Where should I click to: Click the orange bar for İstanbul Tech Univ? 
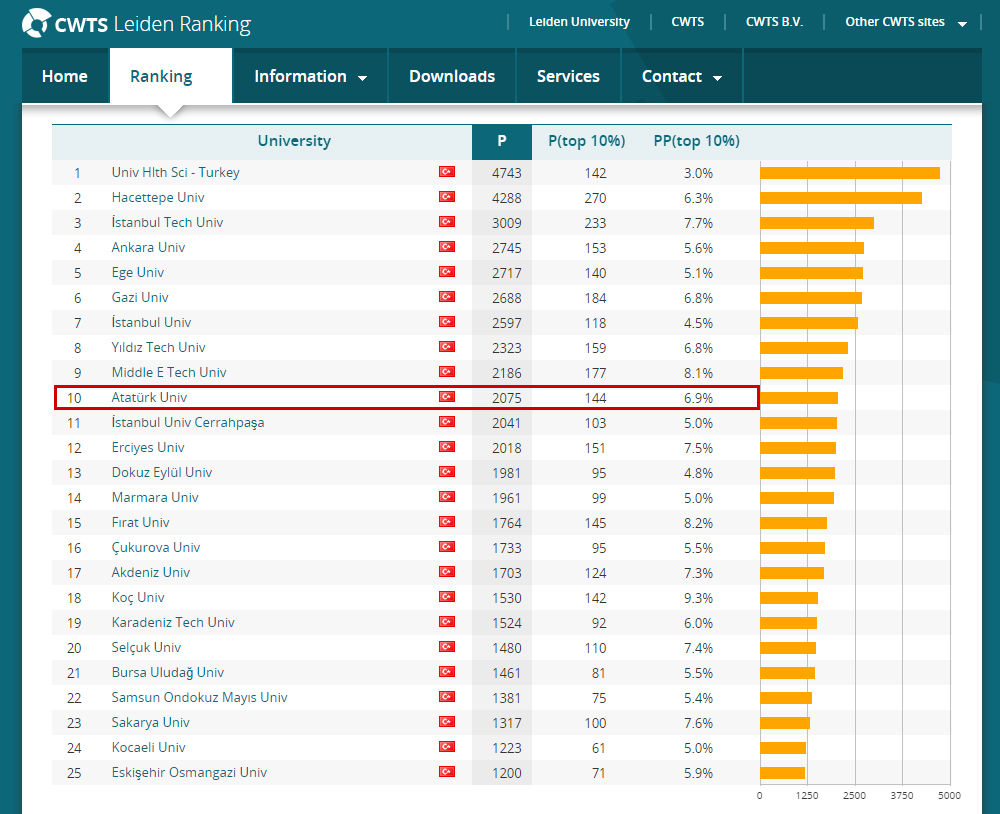point(816,223)
